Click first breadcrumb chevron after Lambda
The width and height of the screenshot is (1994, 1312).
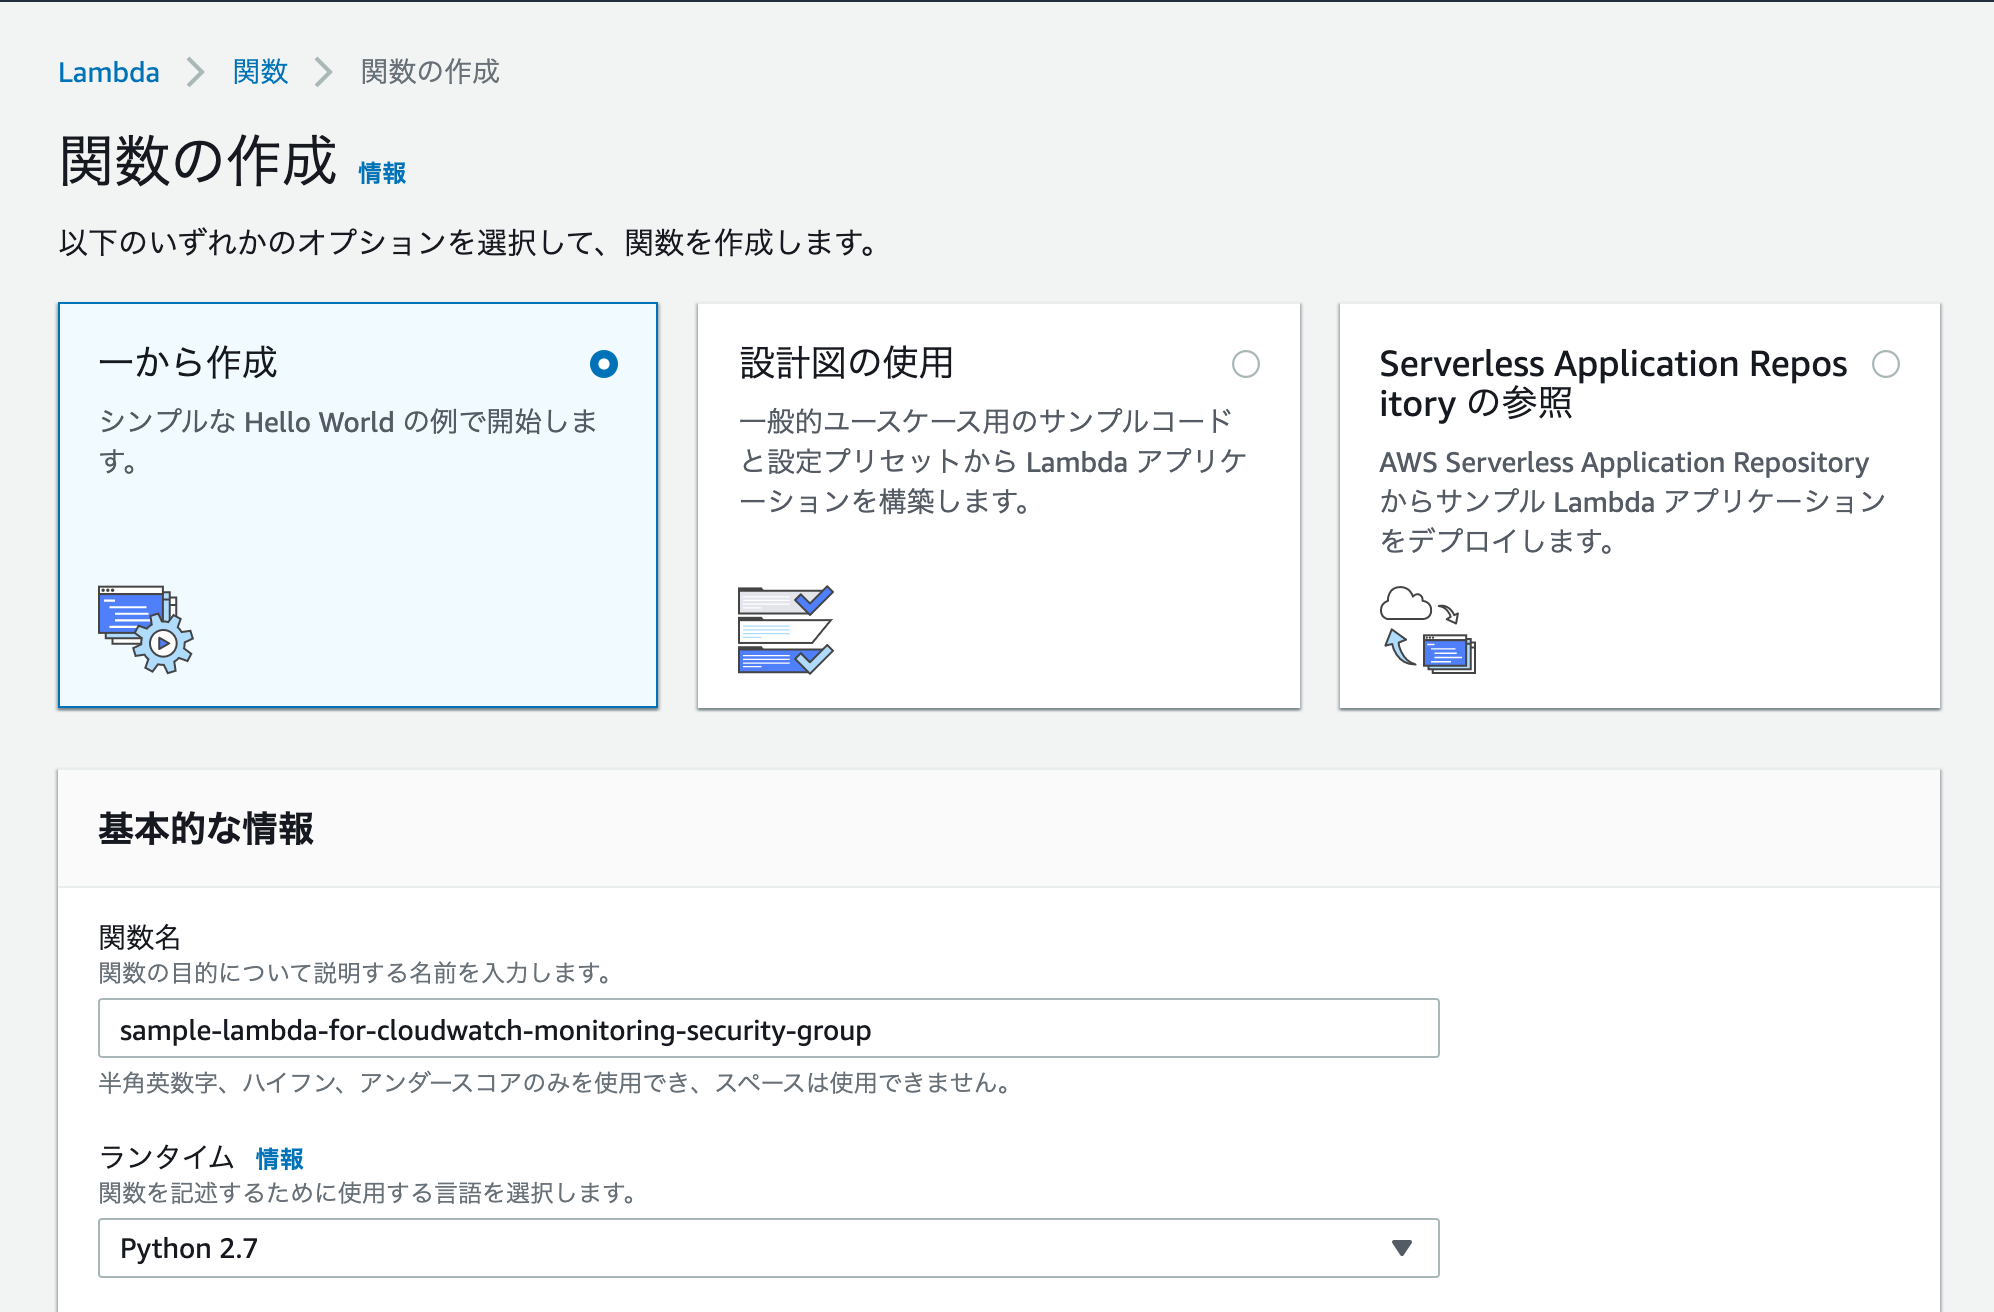(196, 72)
